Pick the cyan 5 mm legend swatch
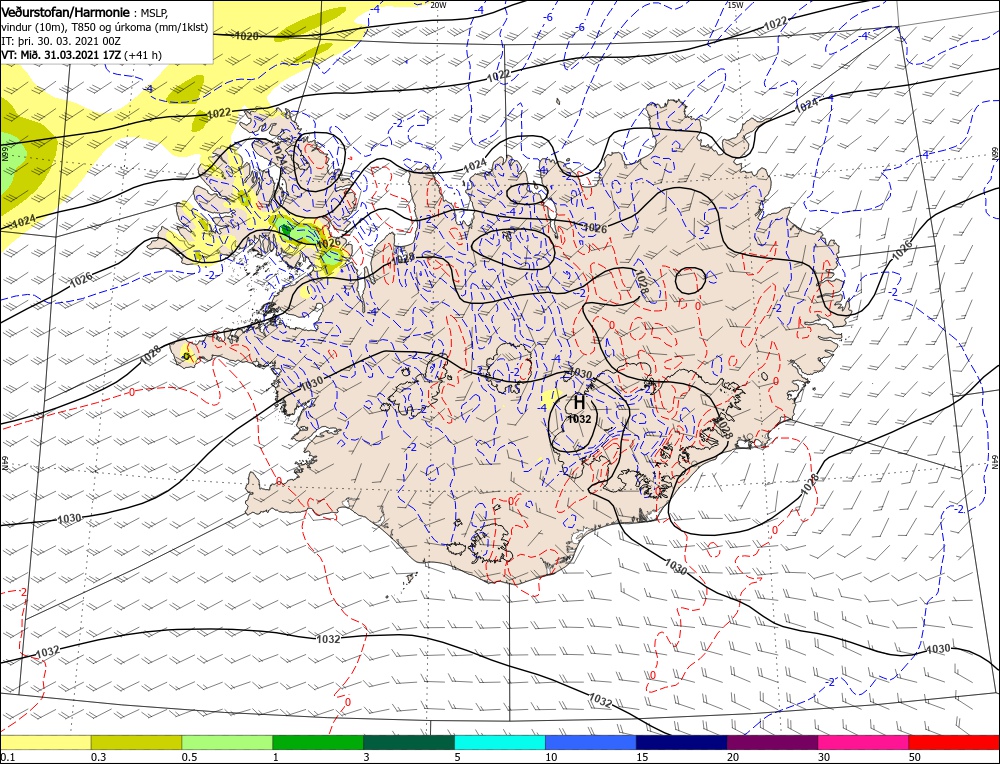Image resolution: width=1000 pixels, height=764 pixels. tap(500, 742)
